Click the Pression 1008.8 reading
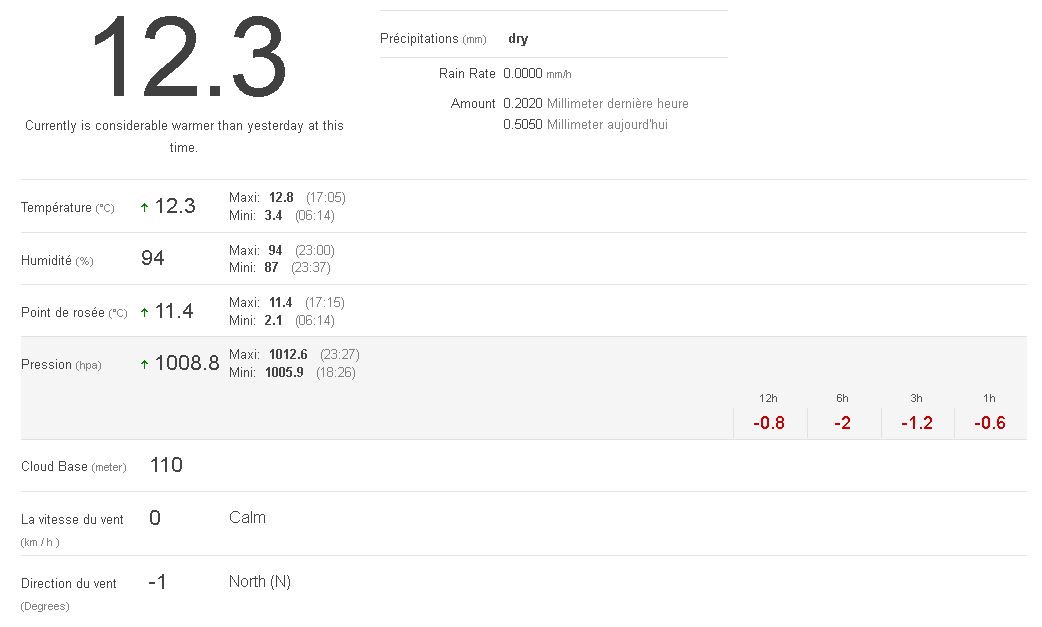The image size is (1042, 627). click(x=186, y=363)
